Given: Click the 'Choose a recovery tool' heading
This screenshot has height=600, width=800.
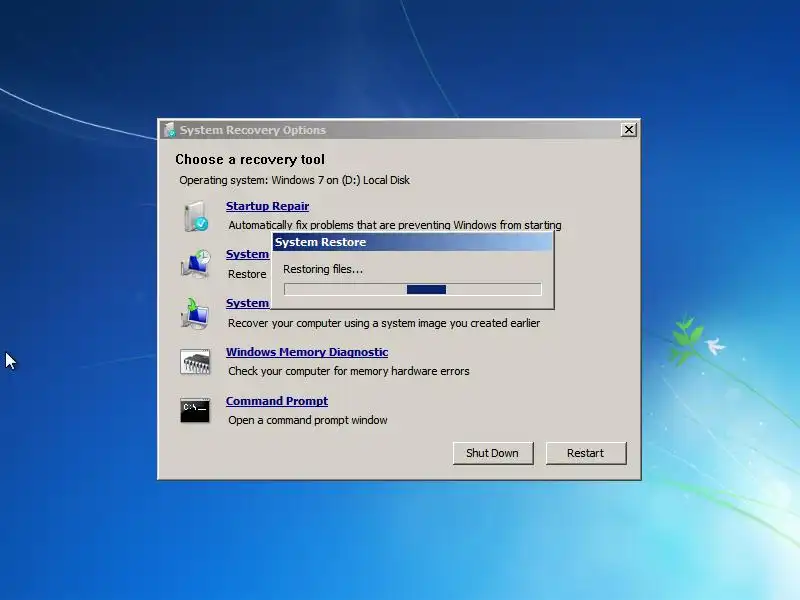Looking at the screenshot, I should (250, 159).
